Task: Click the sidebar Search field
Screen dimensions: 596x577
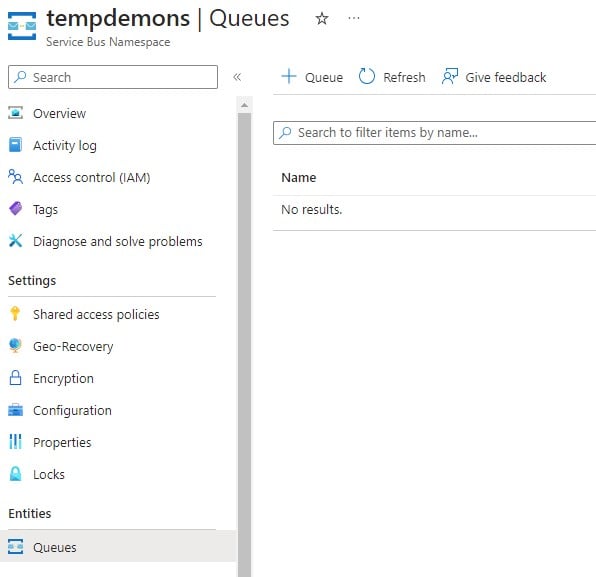Action: pyautogui.click(x=113, y=77)
